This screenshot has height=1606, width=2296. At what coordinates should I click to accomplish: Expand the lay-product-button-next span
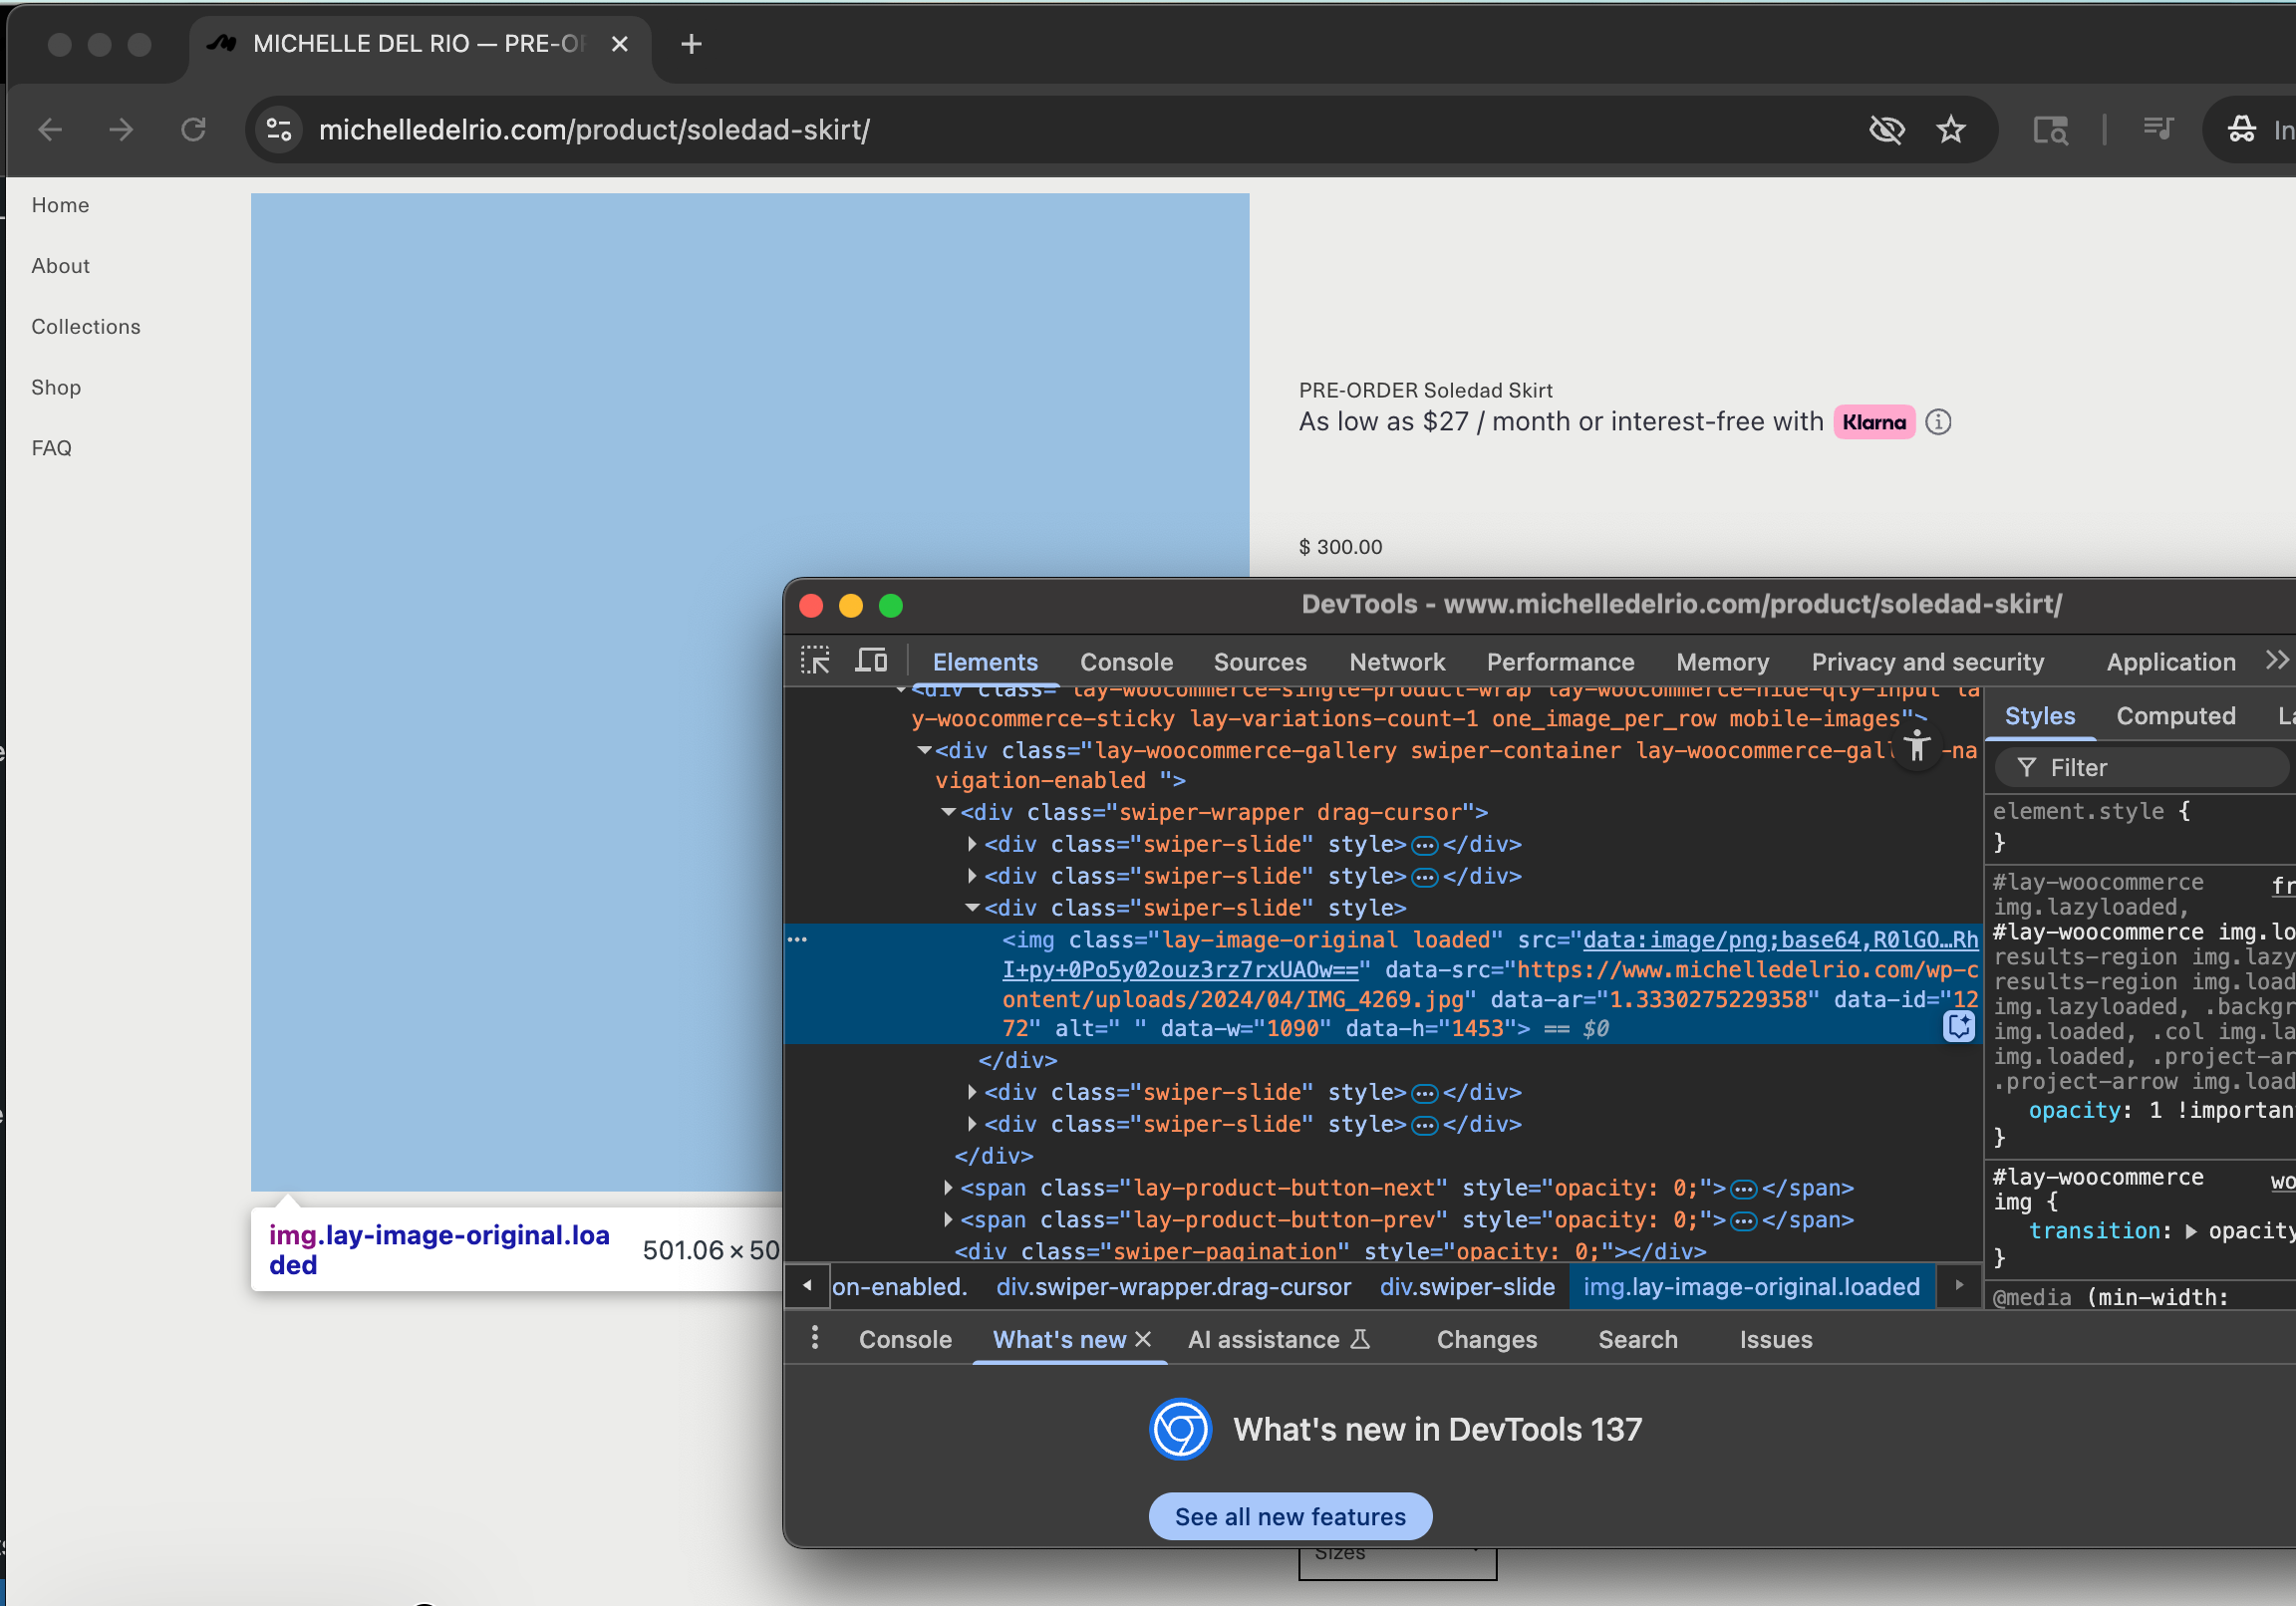(x=948, y=1188)
